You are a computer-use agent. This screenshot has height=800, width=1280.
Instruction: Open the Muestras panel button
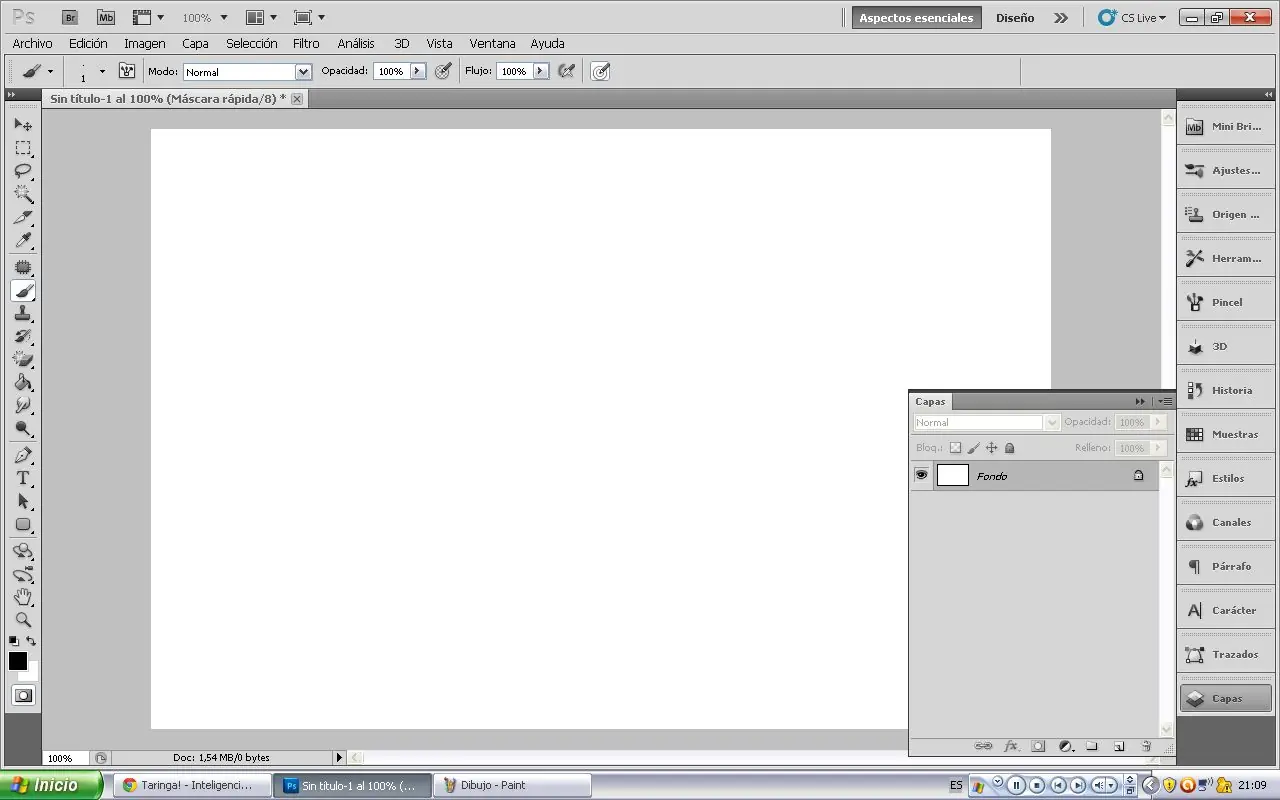[x=1226, y=434]
